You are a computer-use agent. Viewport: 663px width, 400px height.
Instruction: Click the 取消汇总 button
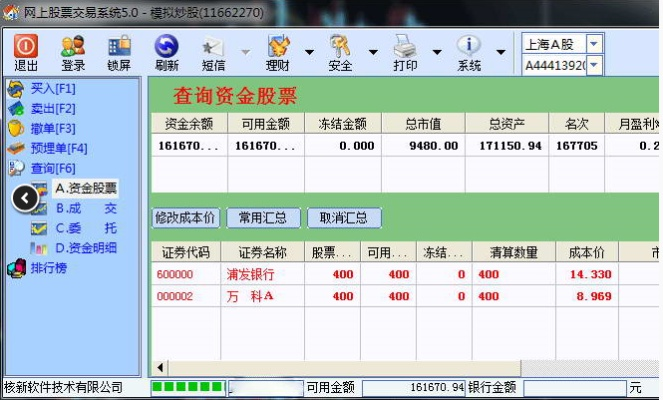tap(343, 217)
